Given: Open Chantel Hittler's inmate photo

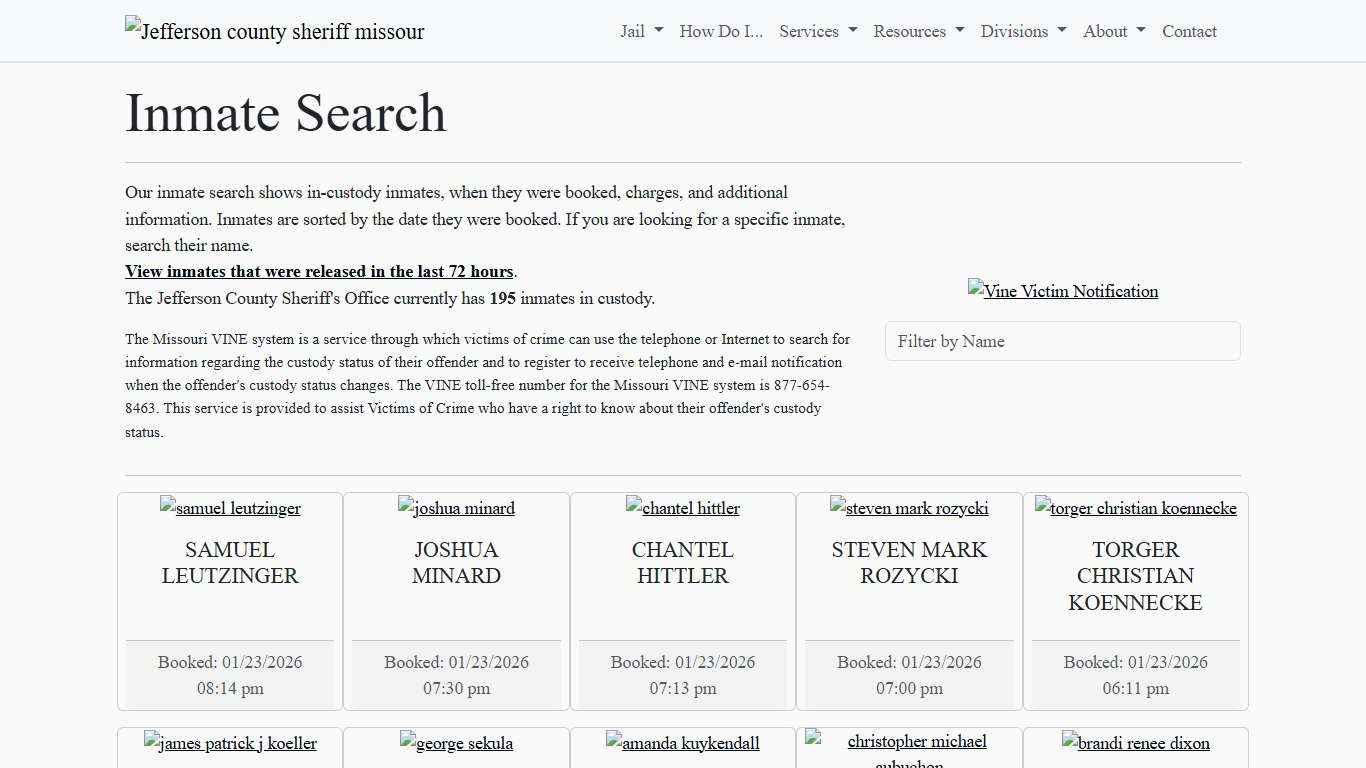Looking at the screenshot, I should point(682,508).
